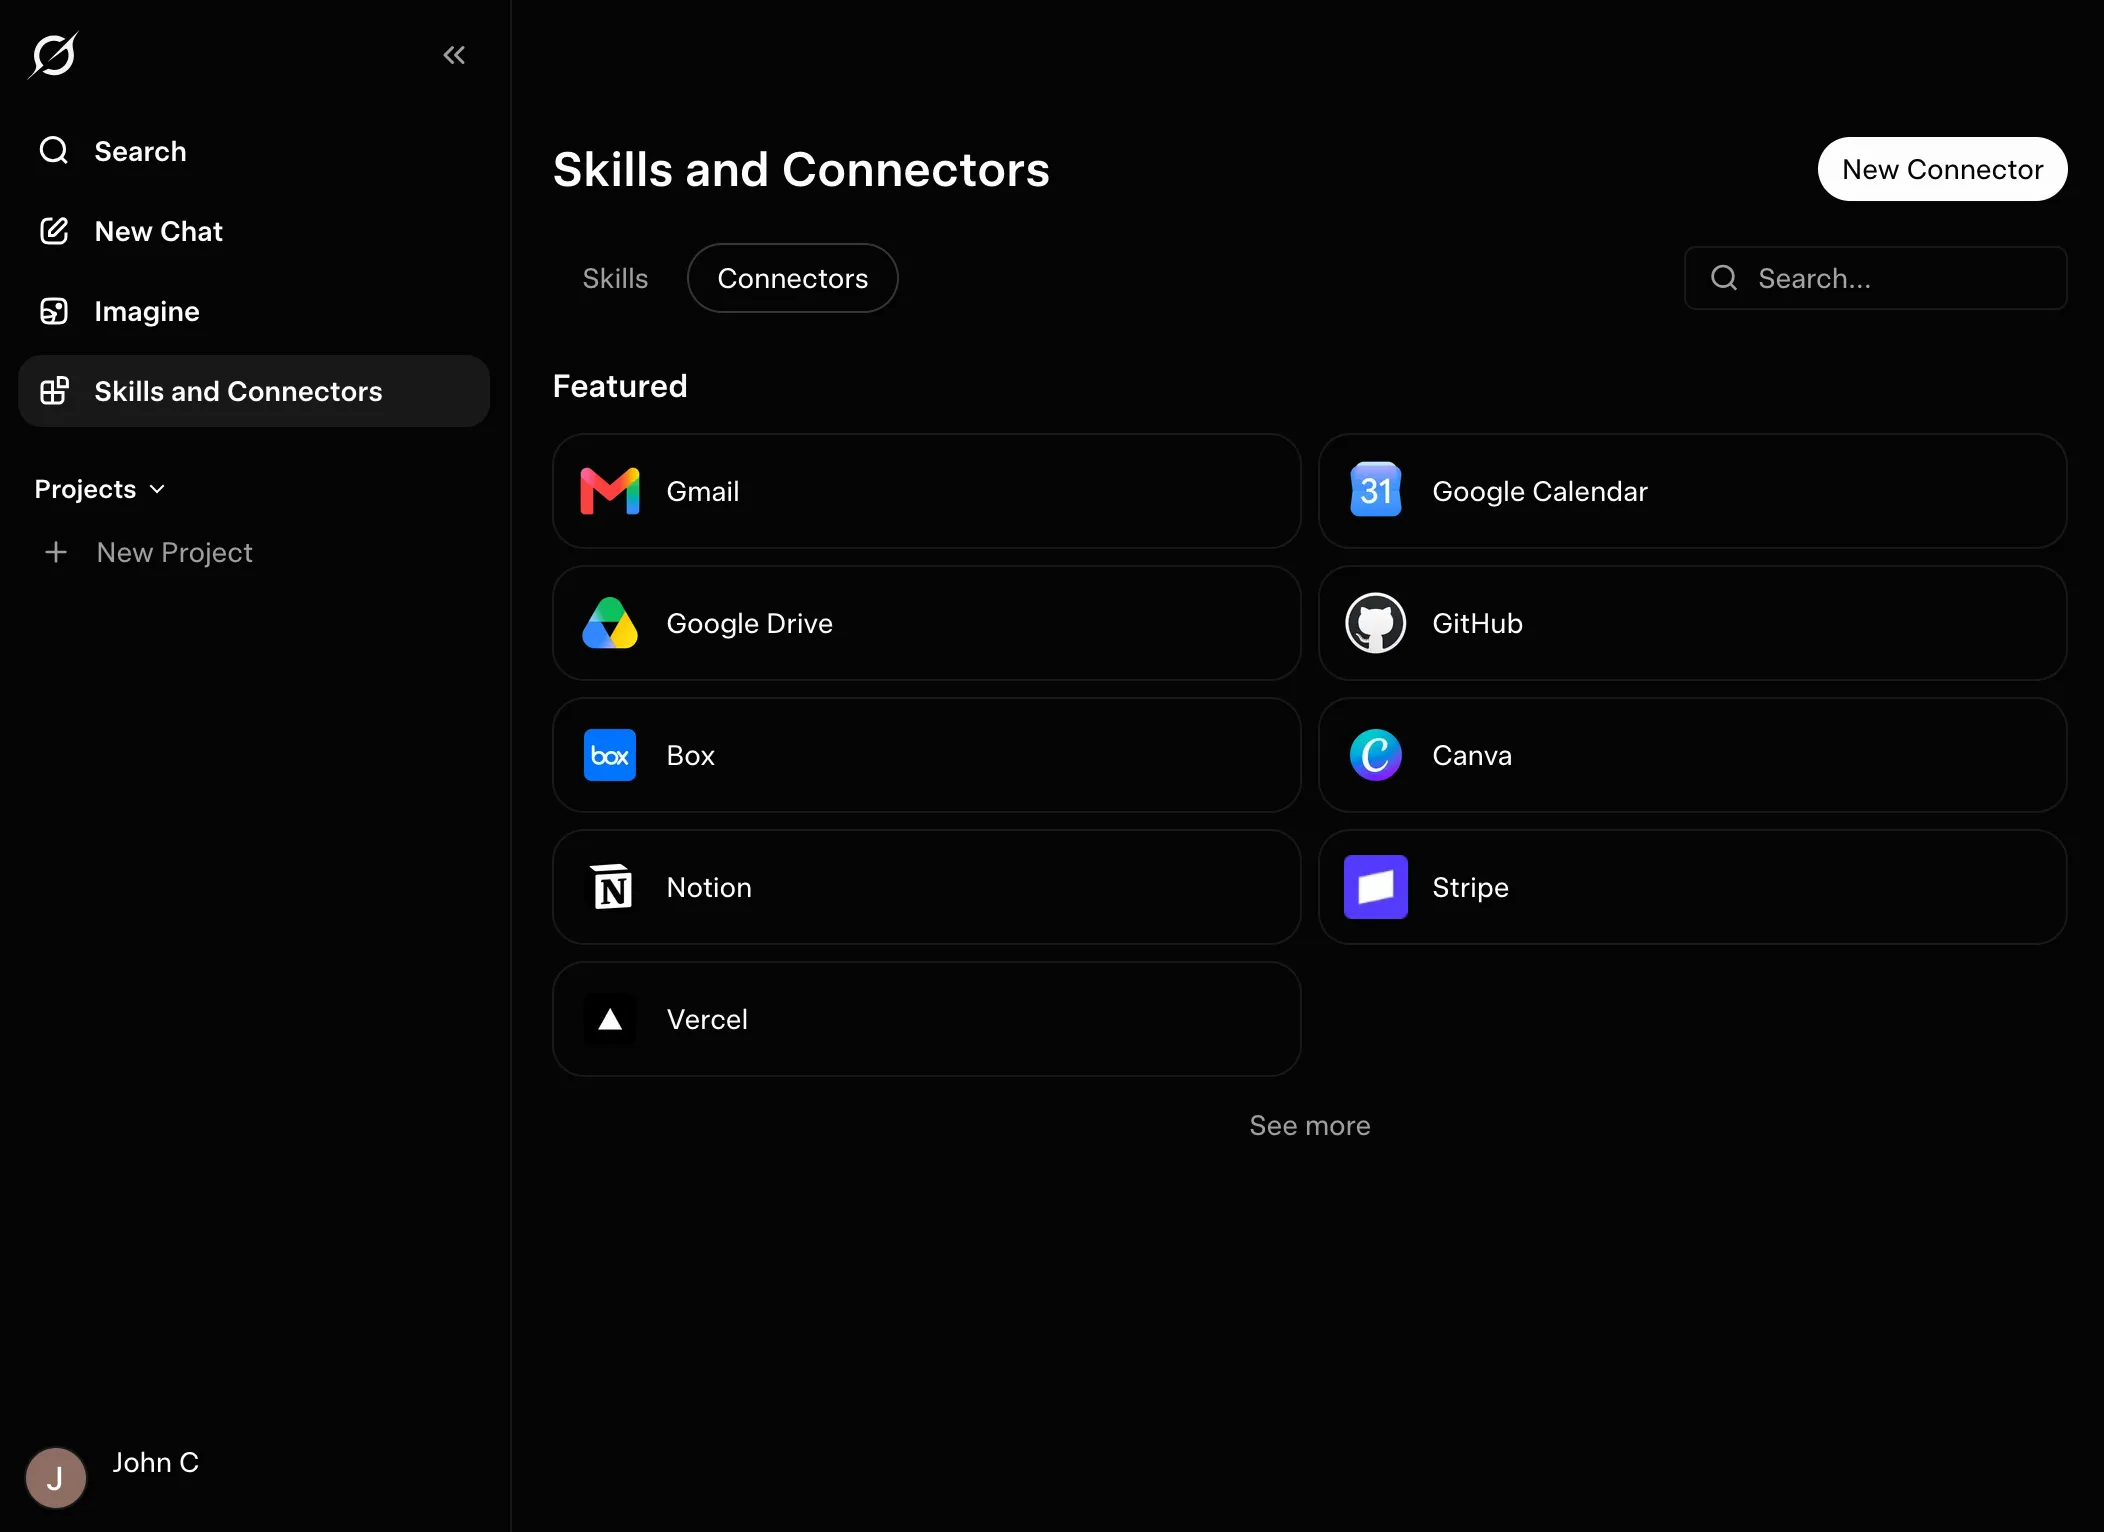Click the Canva circular logo icon

coord(1376,755)
